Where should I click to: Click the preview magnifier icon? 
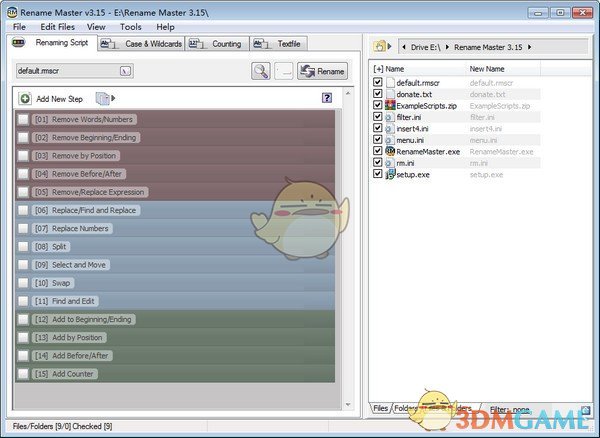pos(261,71)
